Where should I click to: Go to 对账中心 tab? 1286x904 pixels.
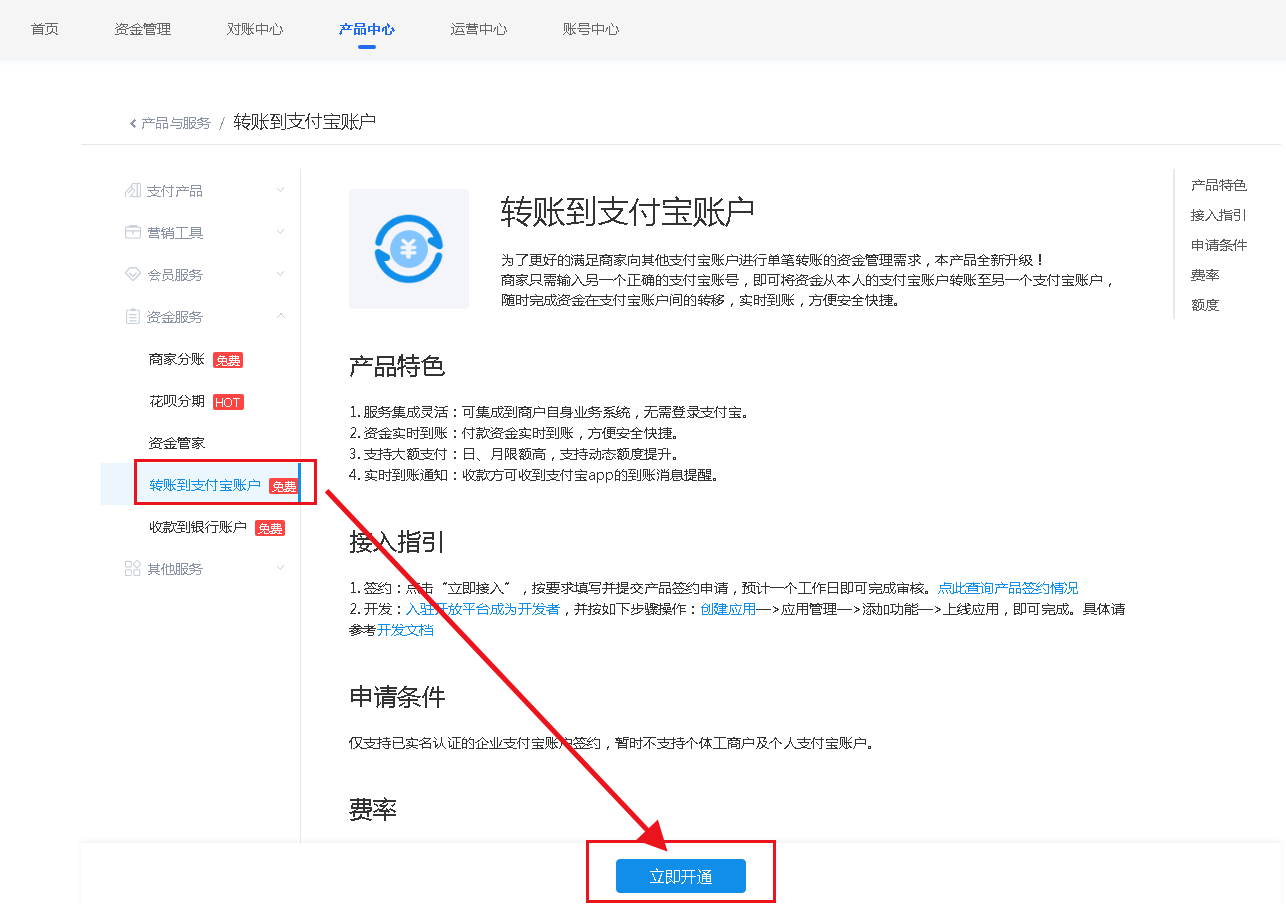pyautogui.click(x=255, y=29)
